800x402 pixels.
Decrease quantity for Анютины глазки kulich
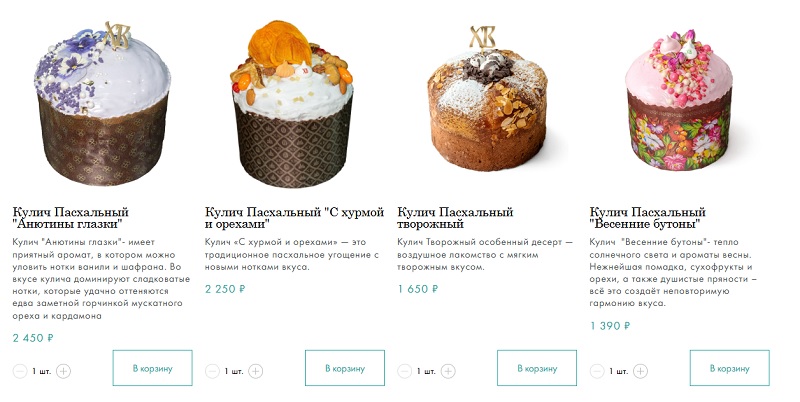[x=19, y=371]
